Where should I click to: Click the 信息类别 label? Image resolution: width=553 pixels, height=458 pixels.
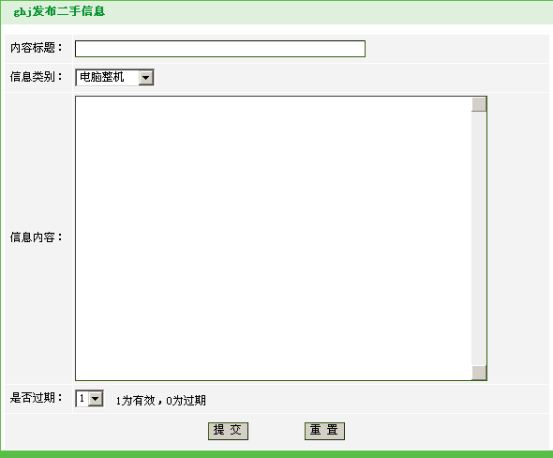pyautogui.click(x=36, y=77)
